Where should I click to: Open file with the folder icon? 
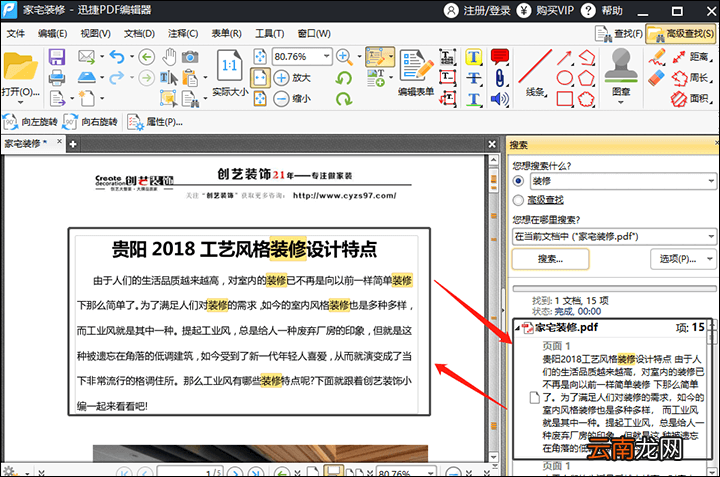click(20, 67)
